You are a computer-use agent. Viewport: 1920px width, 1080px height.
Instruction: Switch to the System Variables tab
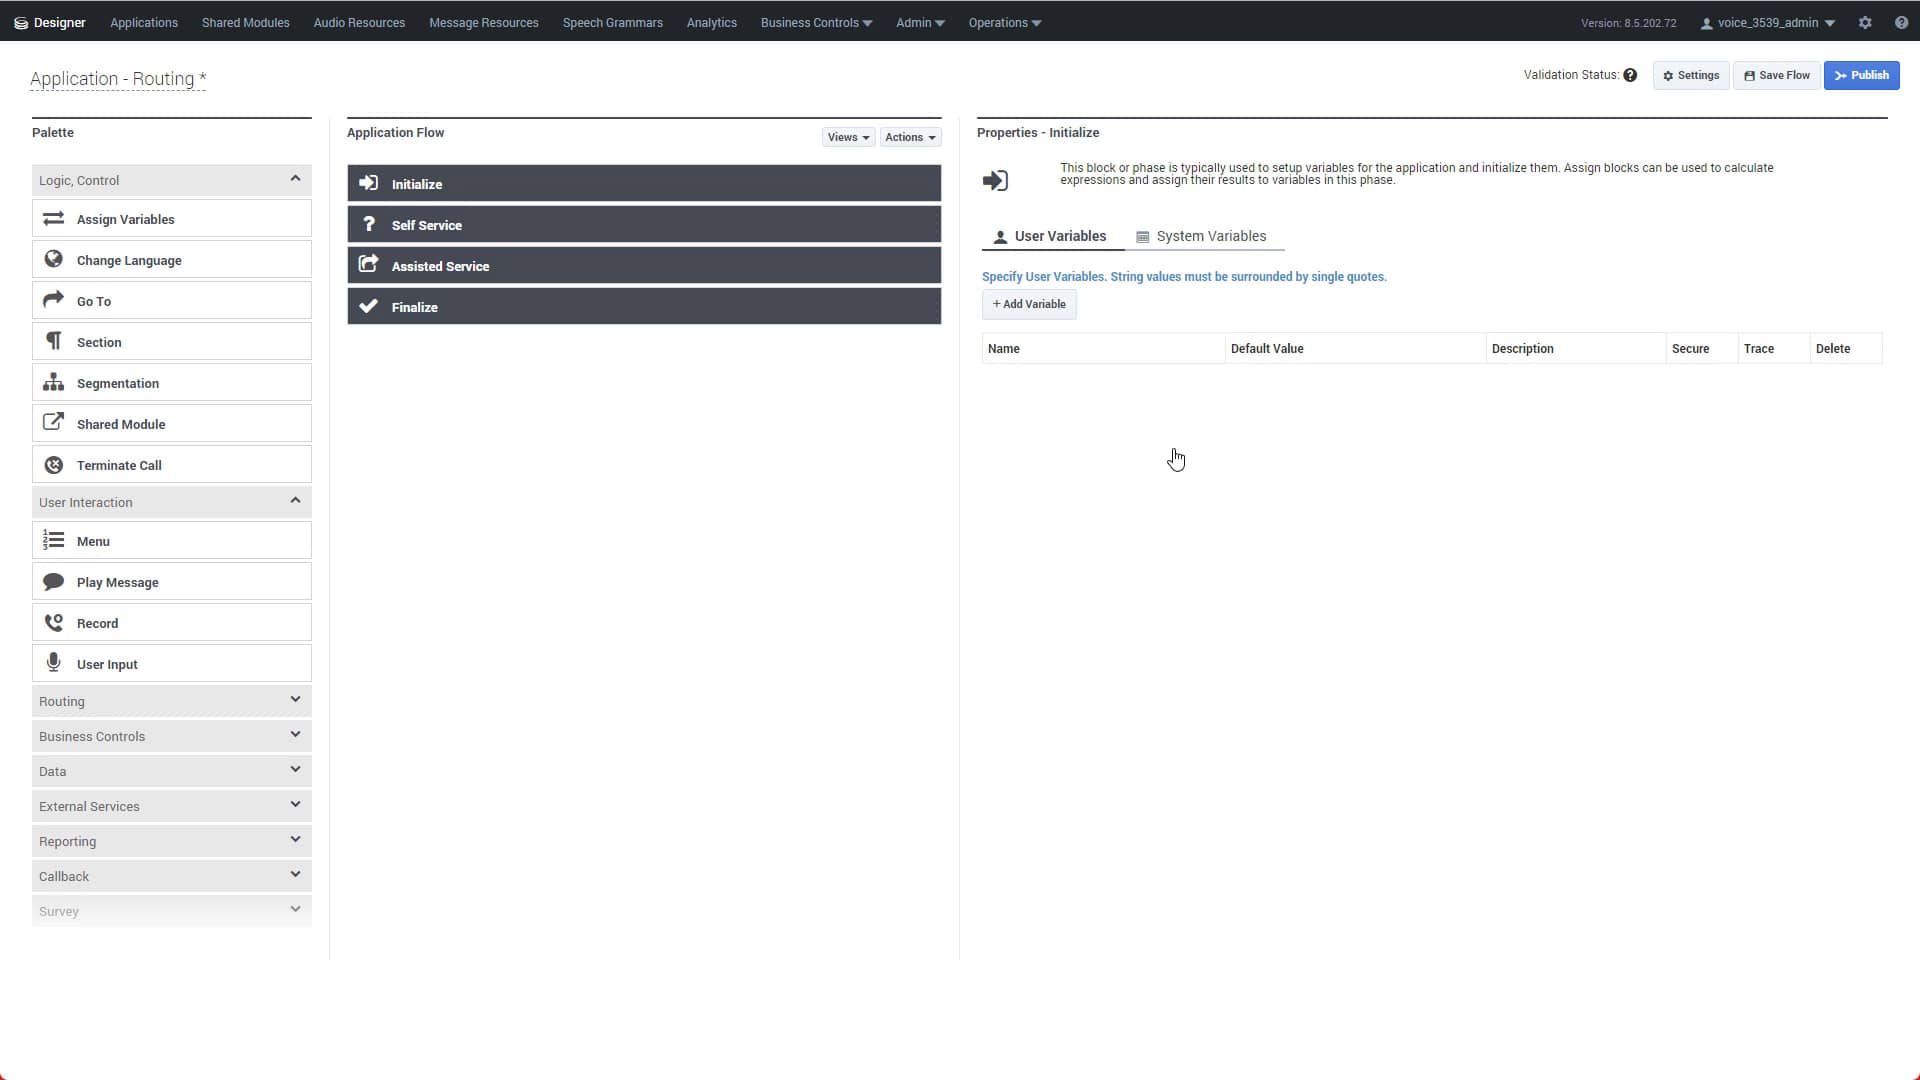pyautogui.click(x=1211, y=236)
